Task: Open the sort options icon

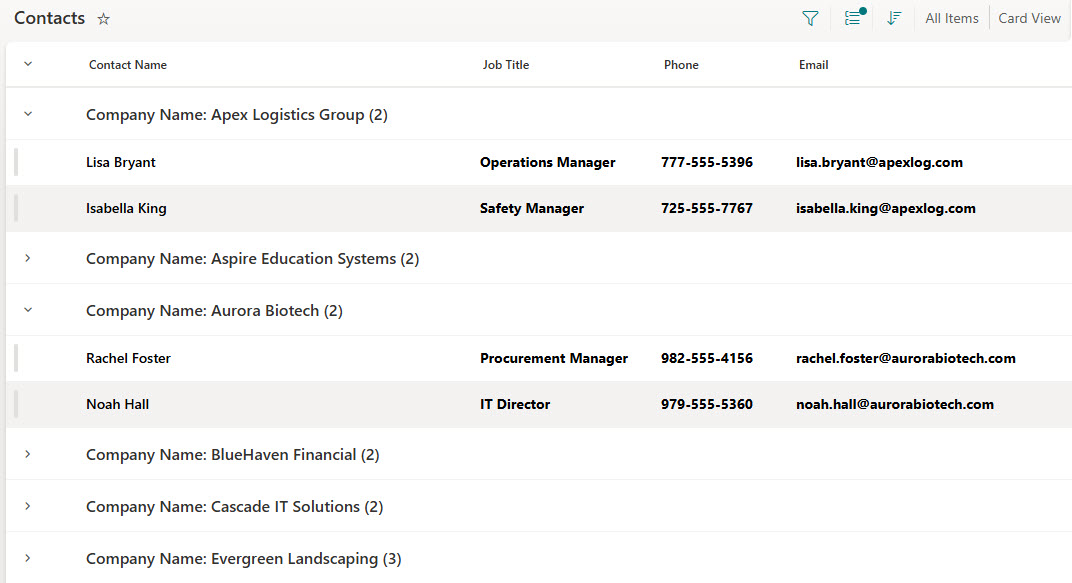Action: click(x=894, y=18)
